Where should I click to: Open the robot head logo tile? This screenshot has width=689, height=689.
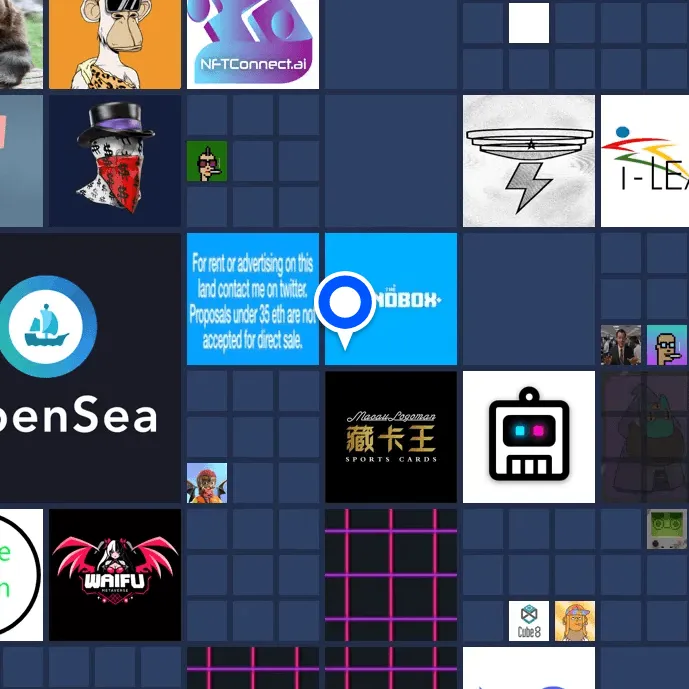[x=529, y=437]
